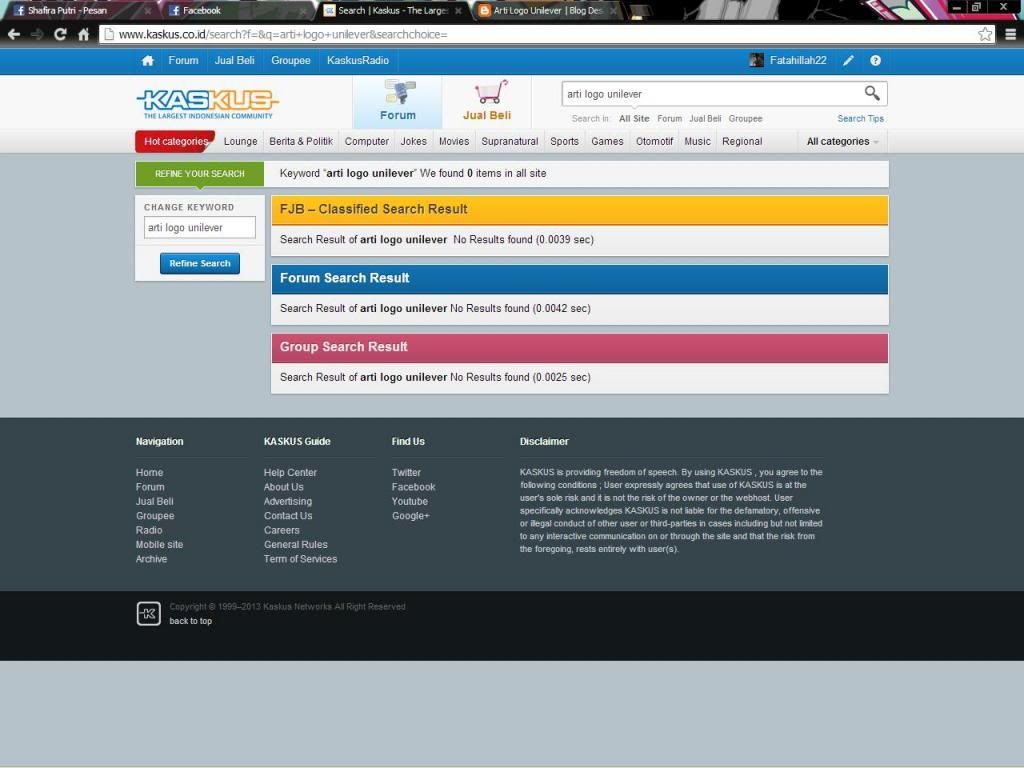Open footer Contact Us link

[288, 516]
